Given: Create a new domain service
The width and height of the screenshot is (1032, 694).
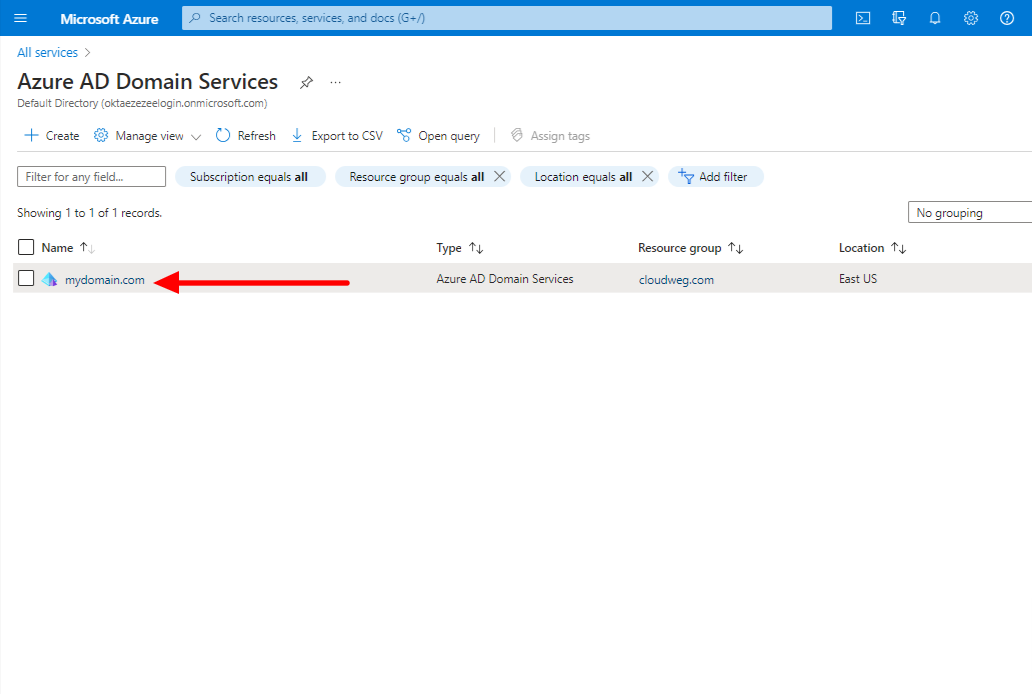Looking at the screenshot, I should [51, 136].
